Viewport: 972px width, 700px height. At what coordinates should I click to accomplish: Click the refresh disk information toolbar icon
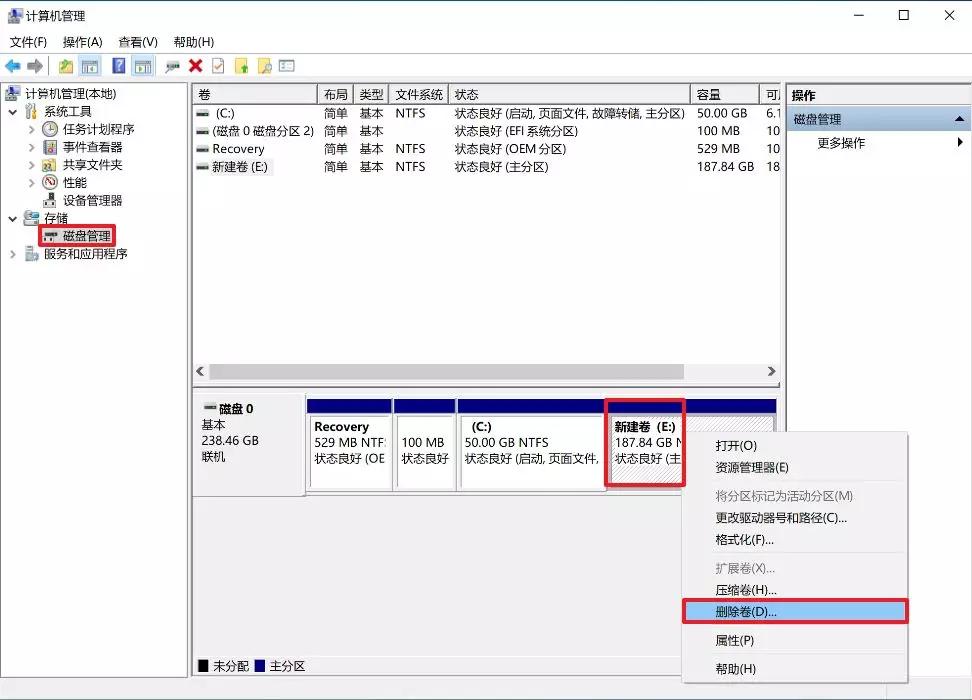[171, 65]
